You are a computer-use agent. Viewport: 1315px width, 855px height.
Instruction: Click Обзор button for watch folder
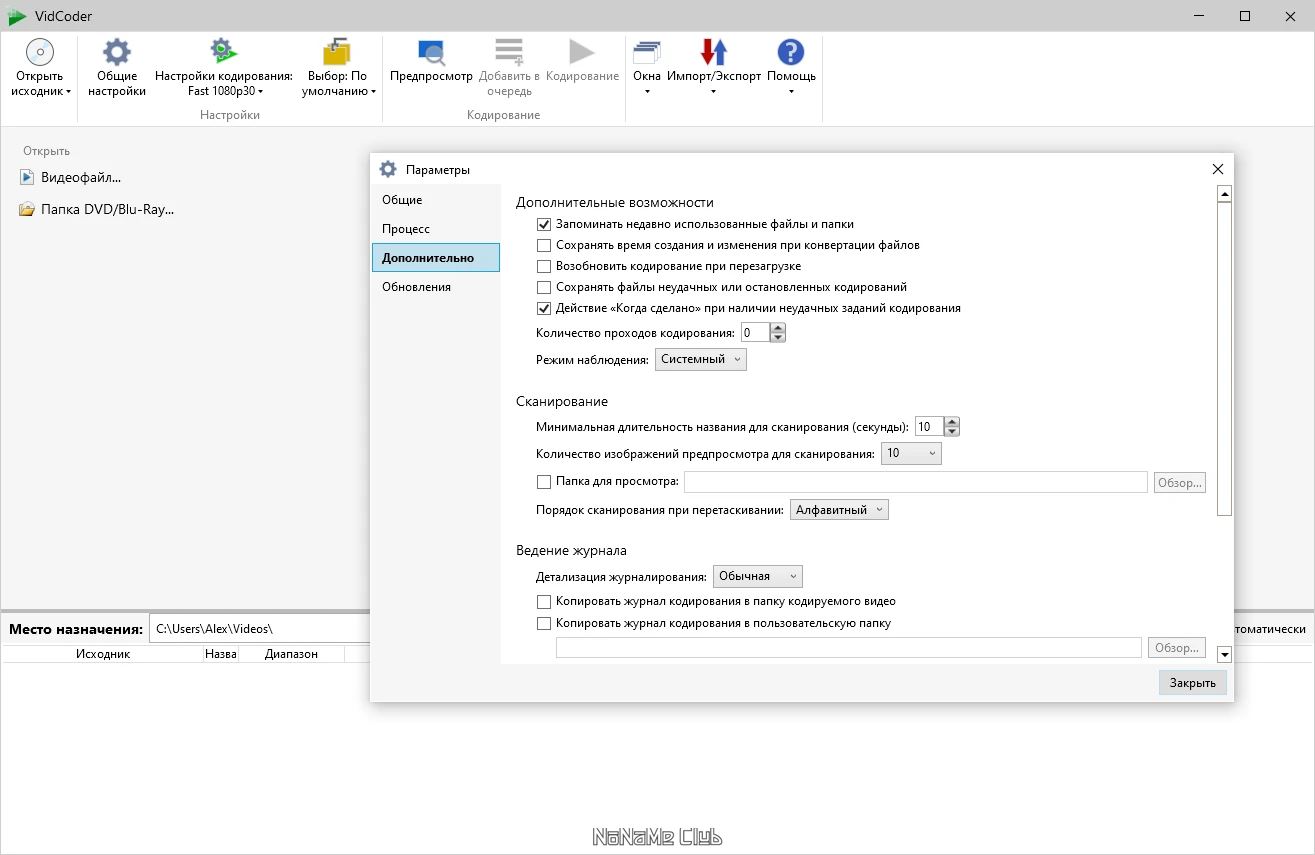tap(1179, 483)
